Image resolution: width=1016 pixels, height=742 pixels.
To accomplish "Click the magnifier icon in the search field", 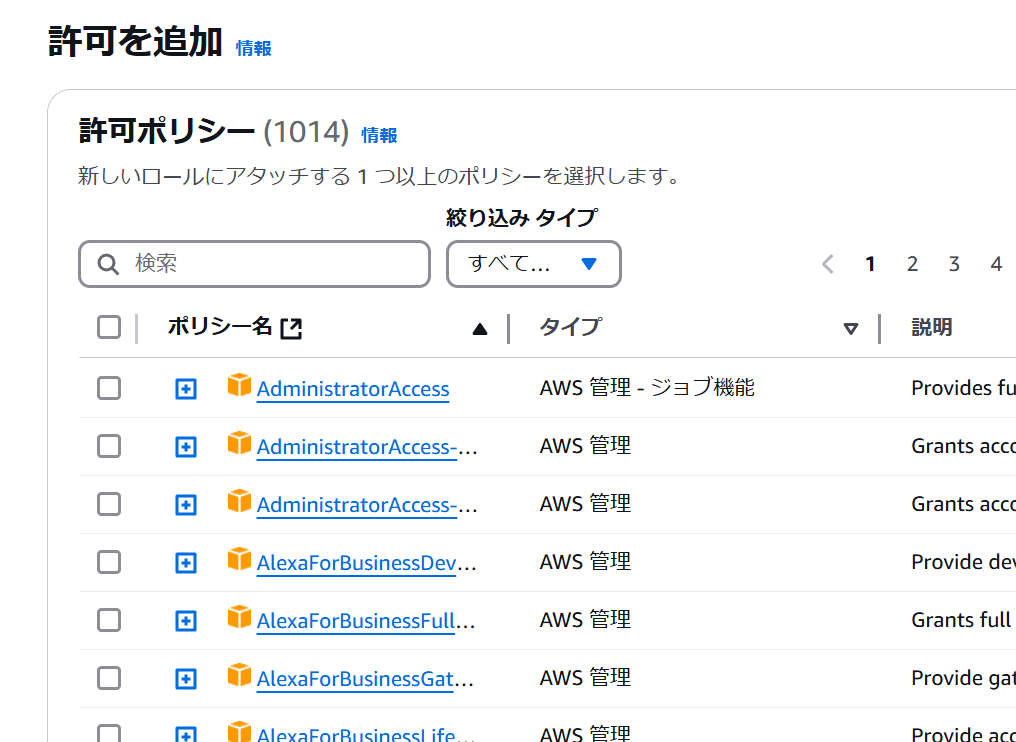I will point(107,263).
